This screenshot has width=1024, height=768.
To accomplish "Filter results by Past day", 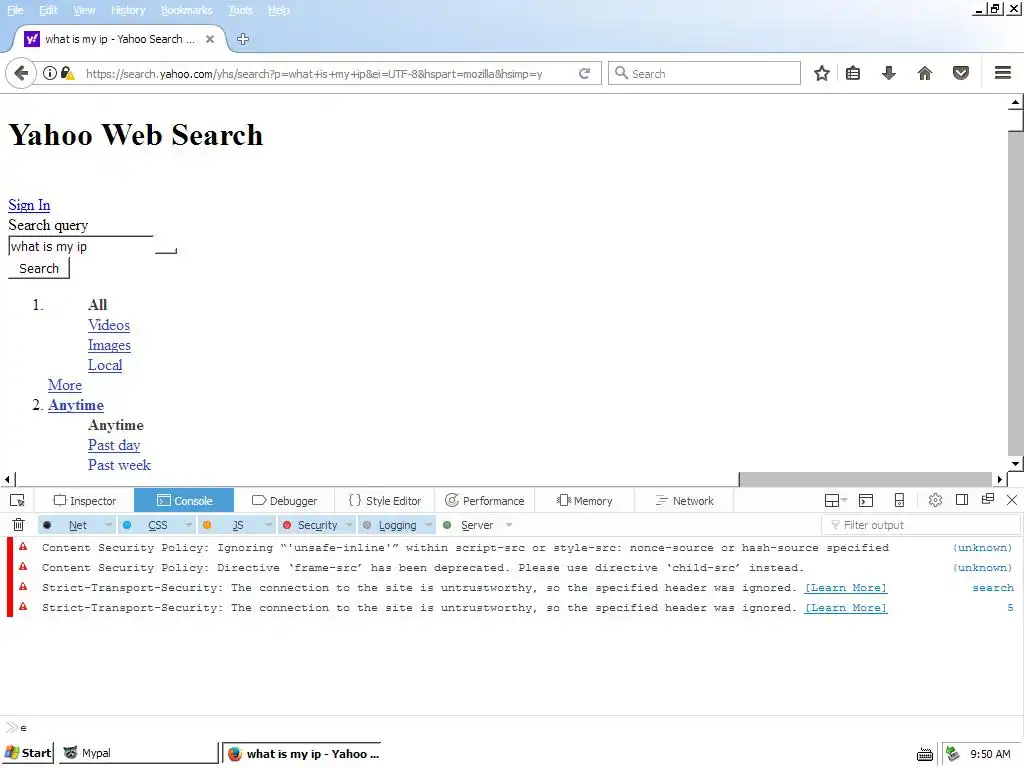I will point(114,445).
